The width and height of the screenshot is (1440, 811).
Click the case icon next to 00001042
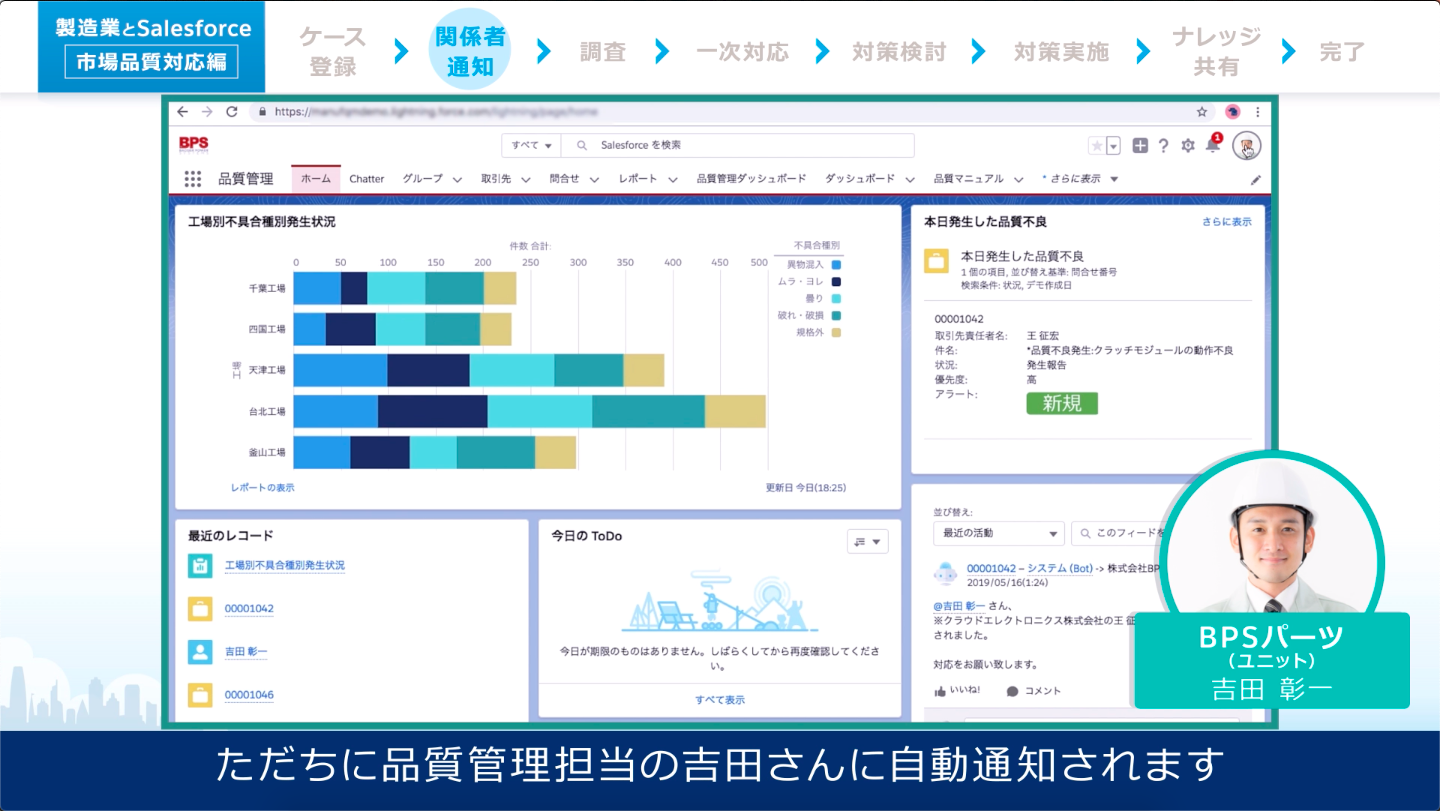tap(200, 609)
